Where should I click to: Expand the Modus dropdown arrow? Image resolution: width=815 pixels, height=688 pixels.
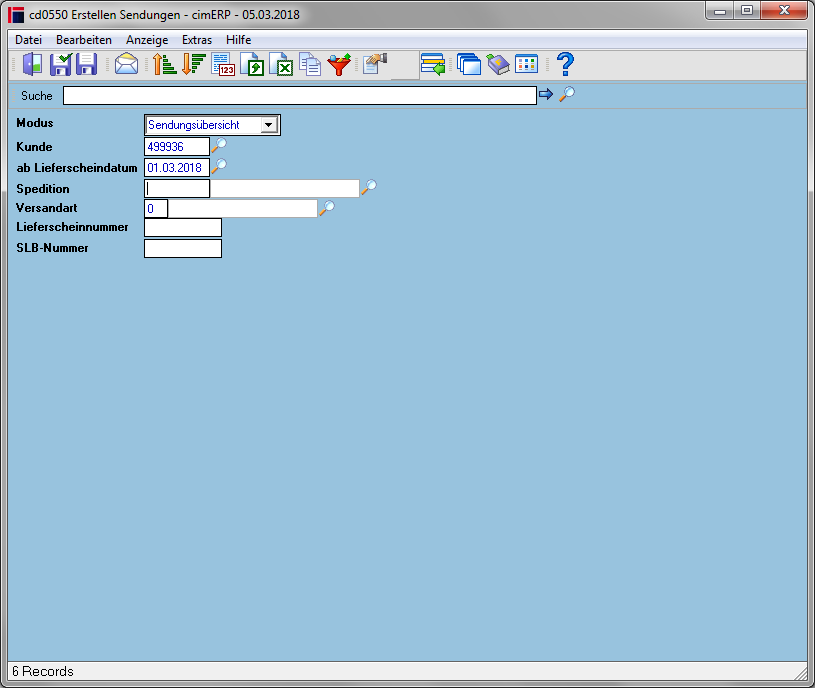tap(269, 125)
